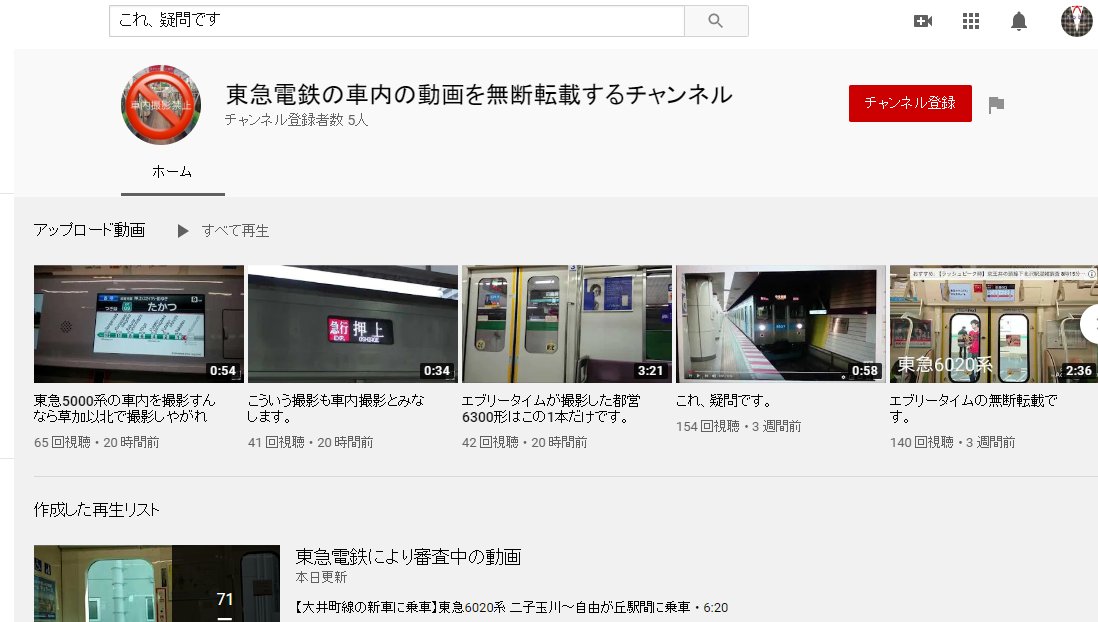
Task: Click the 140 回視聴・3 週間前 metadata
Action: pos(952,442)
